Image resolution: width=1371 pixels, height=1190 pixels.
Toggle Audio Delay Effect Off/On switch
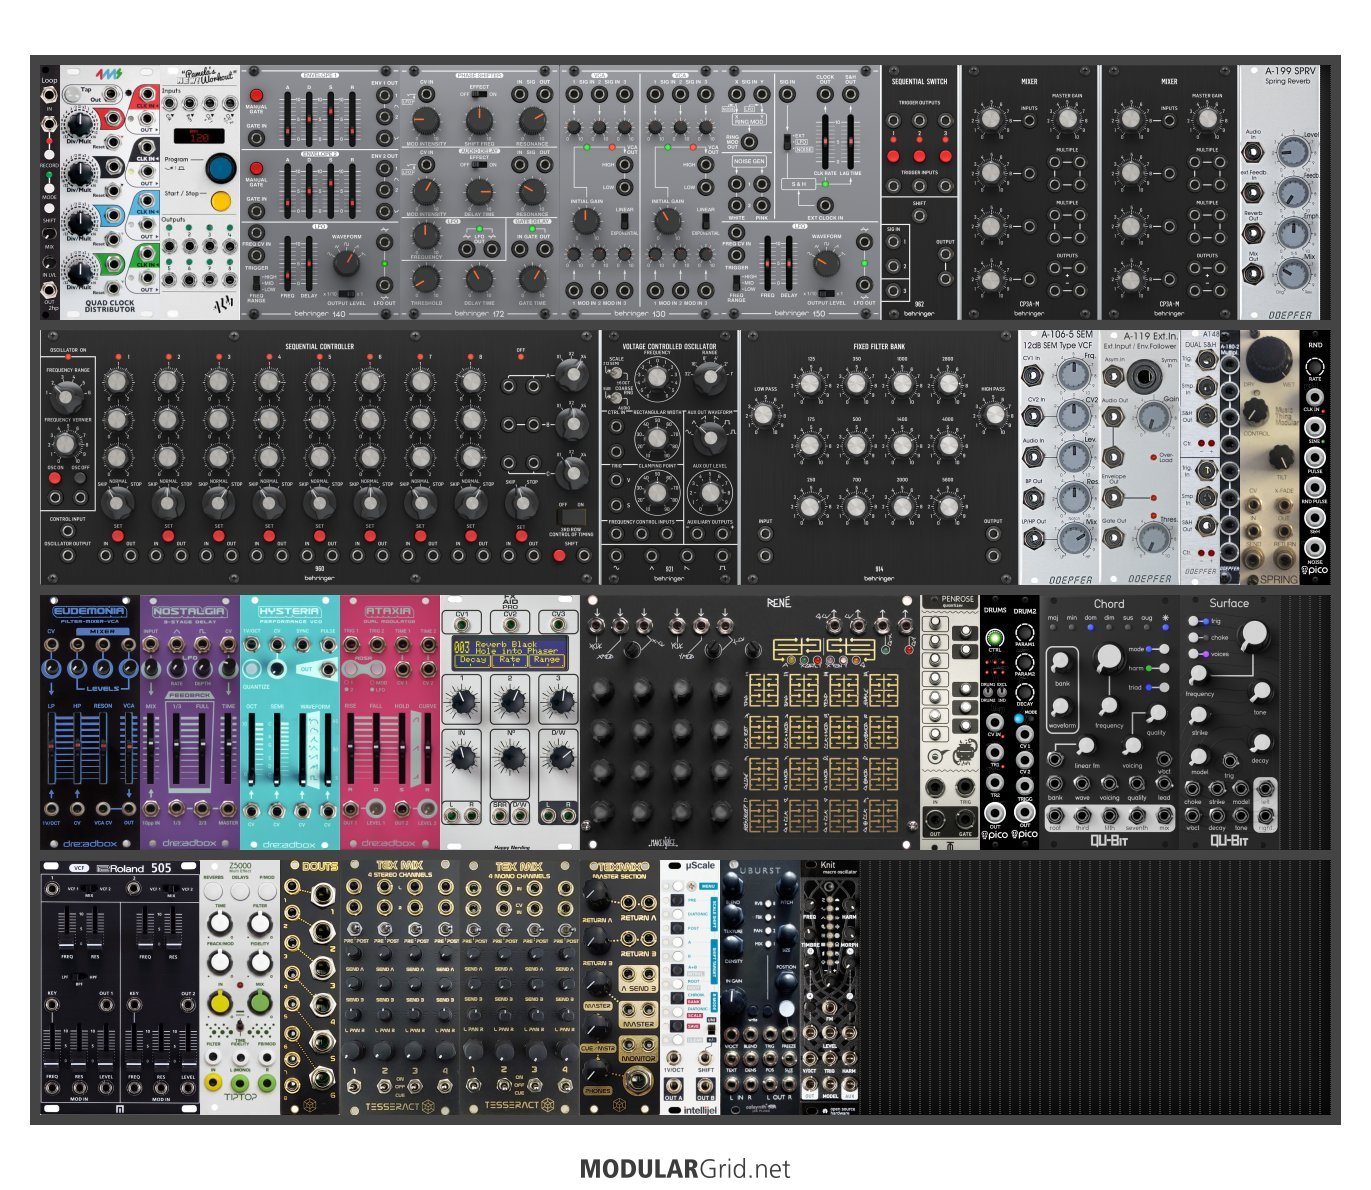(480, 166)
